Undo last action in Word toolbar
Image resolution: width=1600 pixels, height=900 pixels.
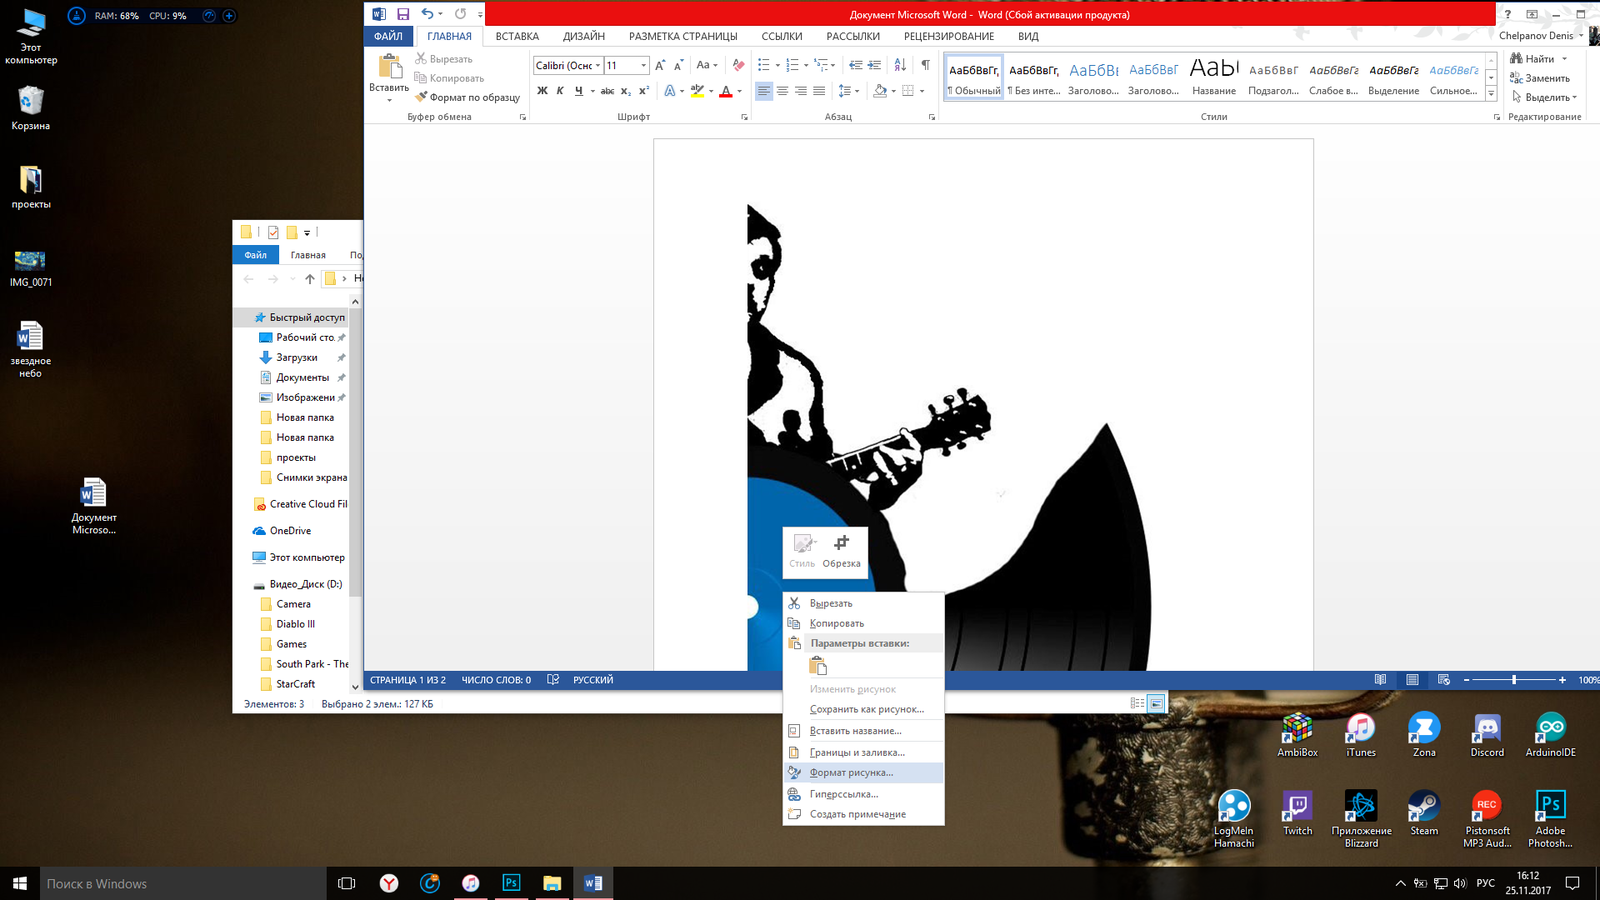click(428, 14)
